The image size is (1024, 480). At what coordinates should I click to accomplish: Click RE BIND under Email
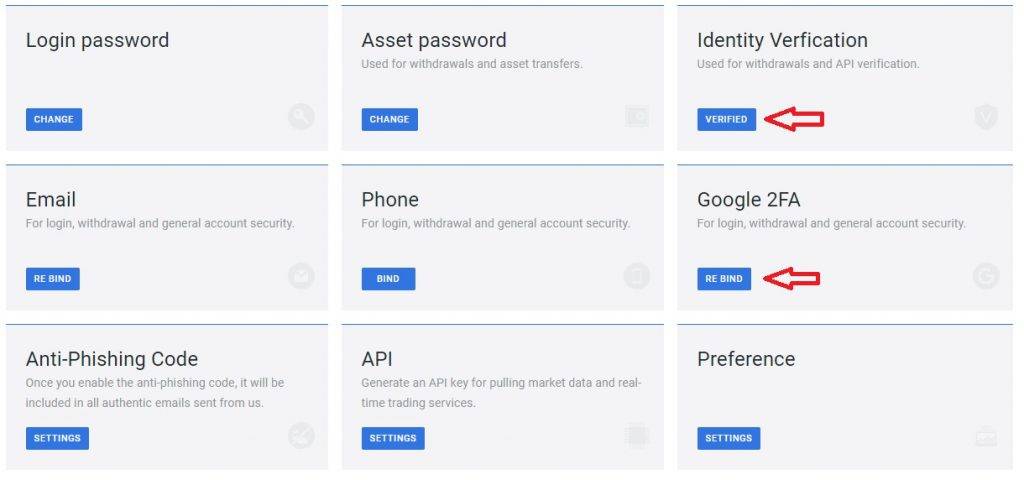53,279
